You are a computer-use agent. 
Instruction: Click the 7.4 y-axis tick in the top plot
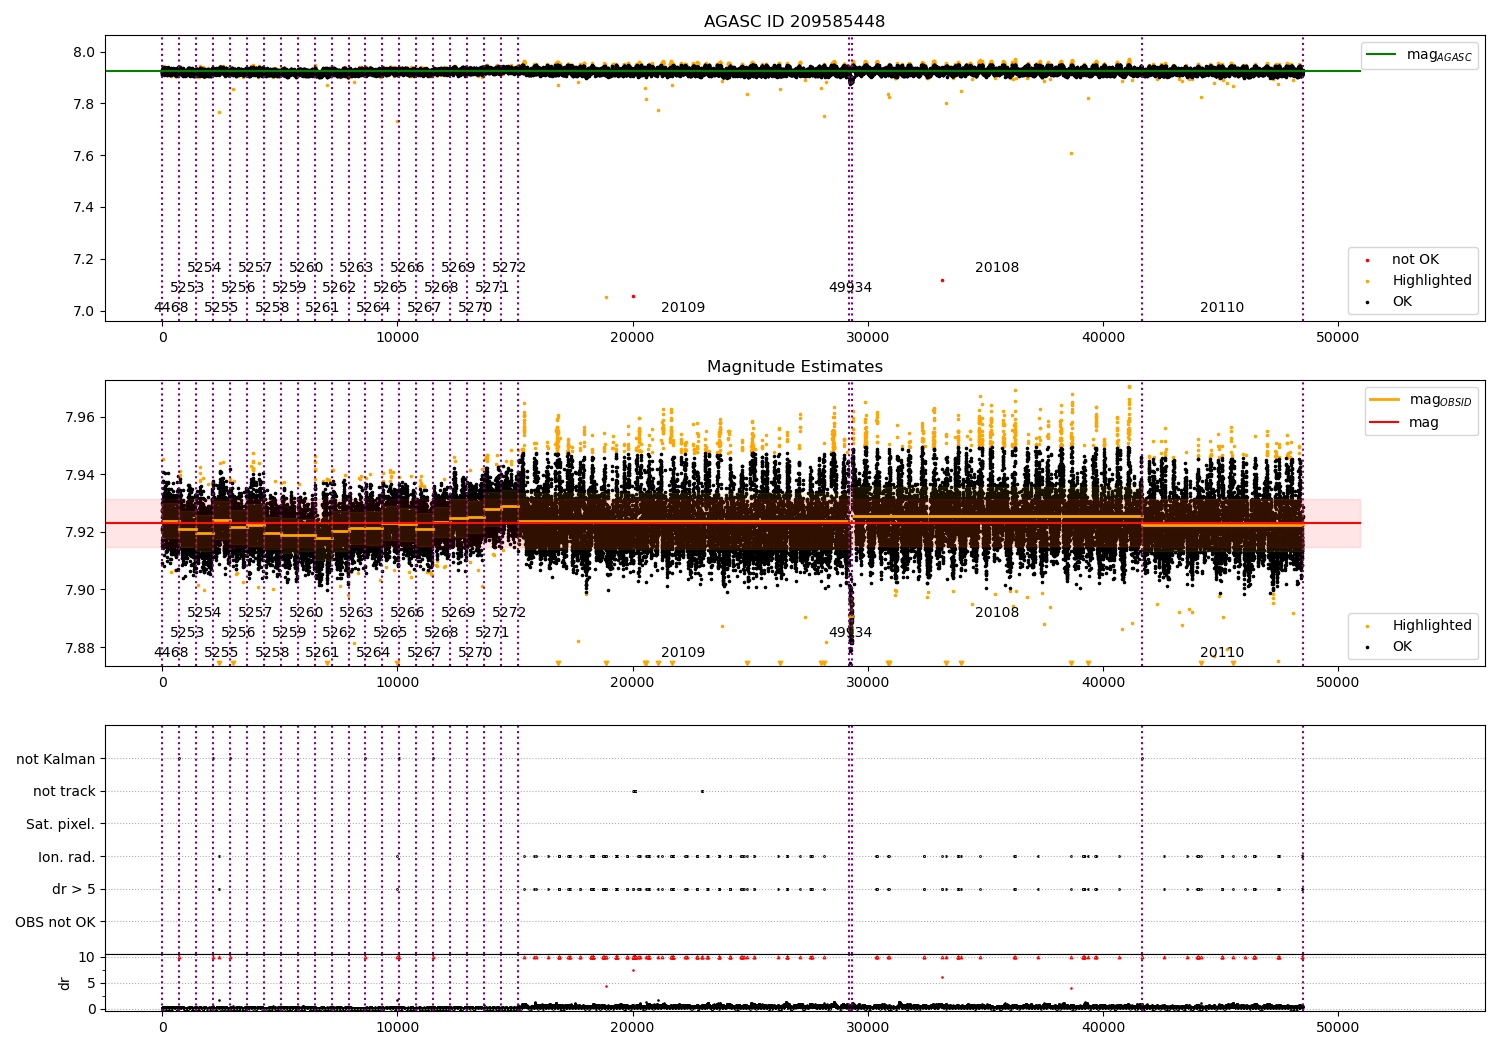point(84,207)
